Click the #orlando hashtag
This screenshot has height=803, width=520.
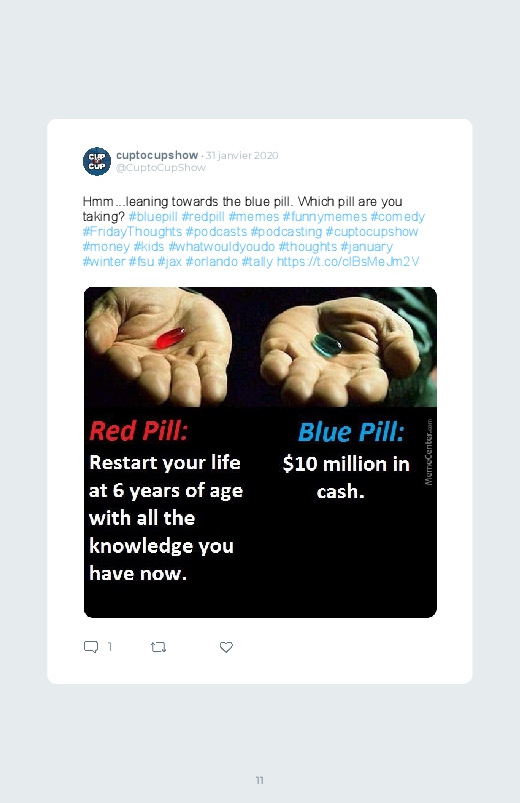click(212, 262)
